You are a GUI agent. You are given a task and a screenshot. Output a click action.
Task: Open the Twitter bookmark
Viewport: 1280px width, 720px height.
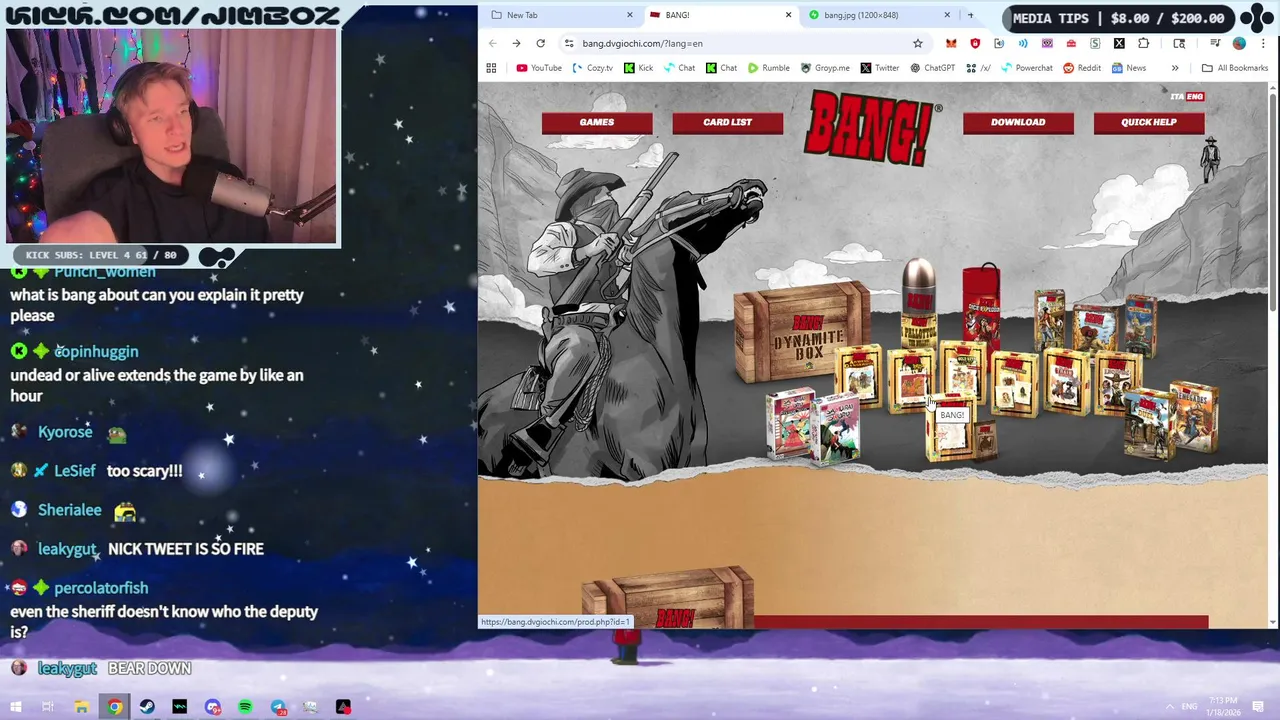[879, 68]
